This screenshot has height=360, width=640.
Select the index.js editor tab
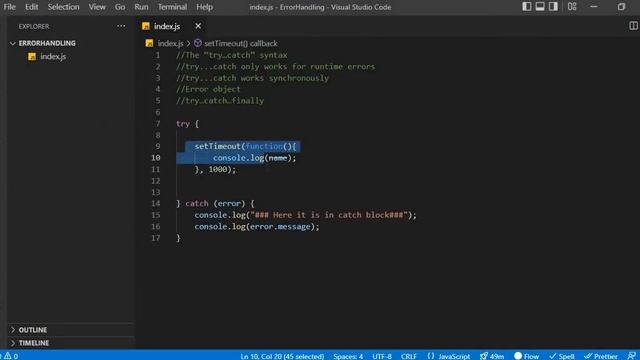167,26
